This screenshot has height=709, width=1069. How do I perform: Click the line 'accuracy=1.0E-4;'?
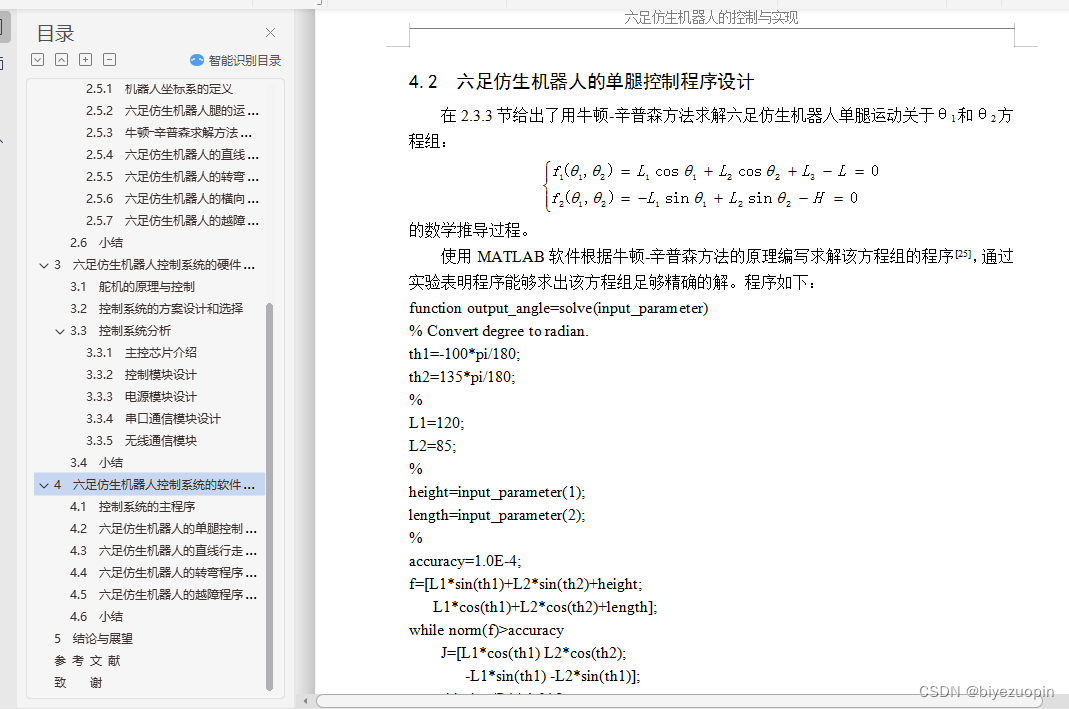coord(465,561)
